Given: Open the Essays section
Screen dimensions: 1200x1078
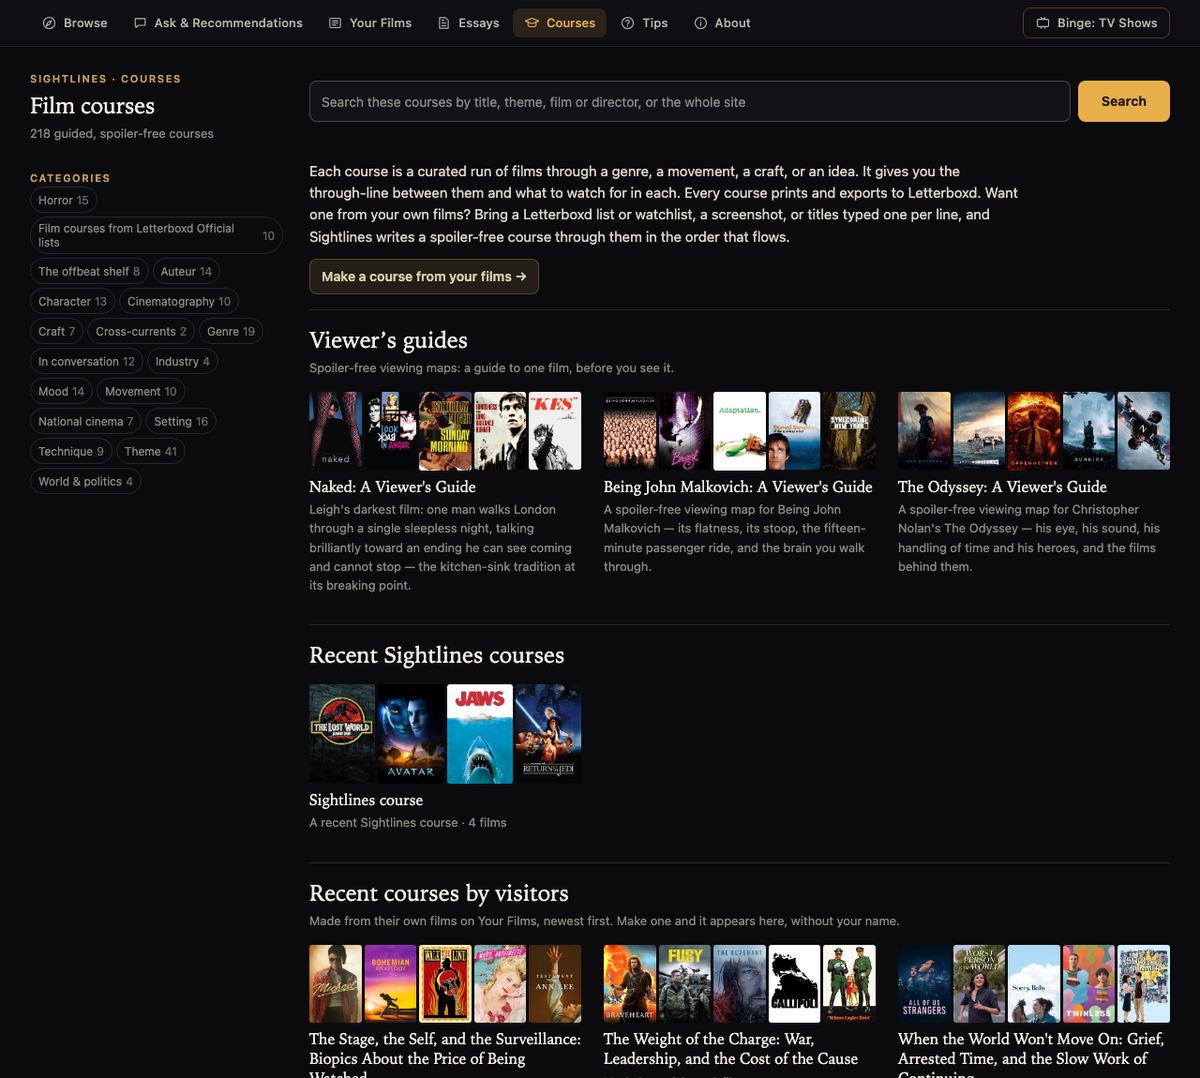Looking at the screenshot, I should 469,23.
